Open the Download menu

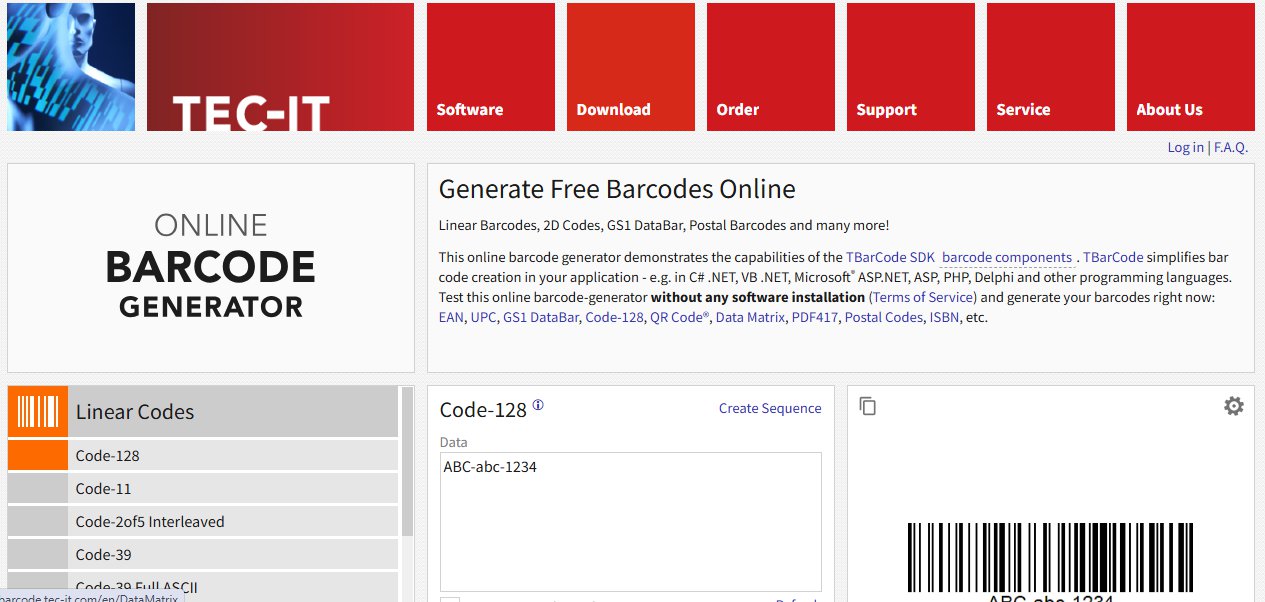click(613, 109)
